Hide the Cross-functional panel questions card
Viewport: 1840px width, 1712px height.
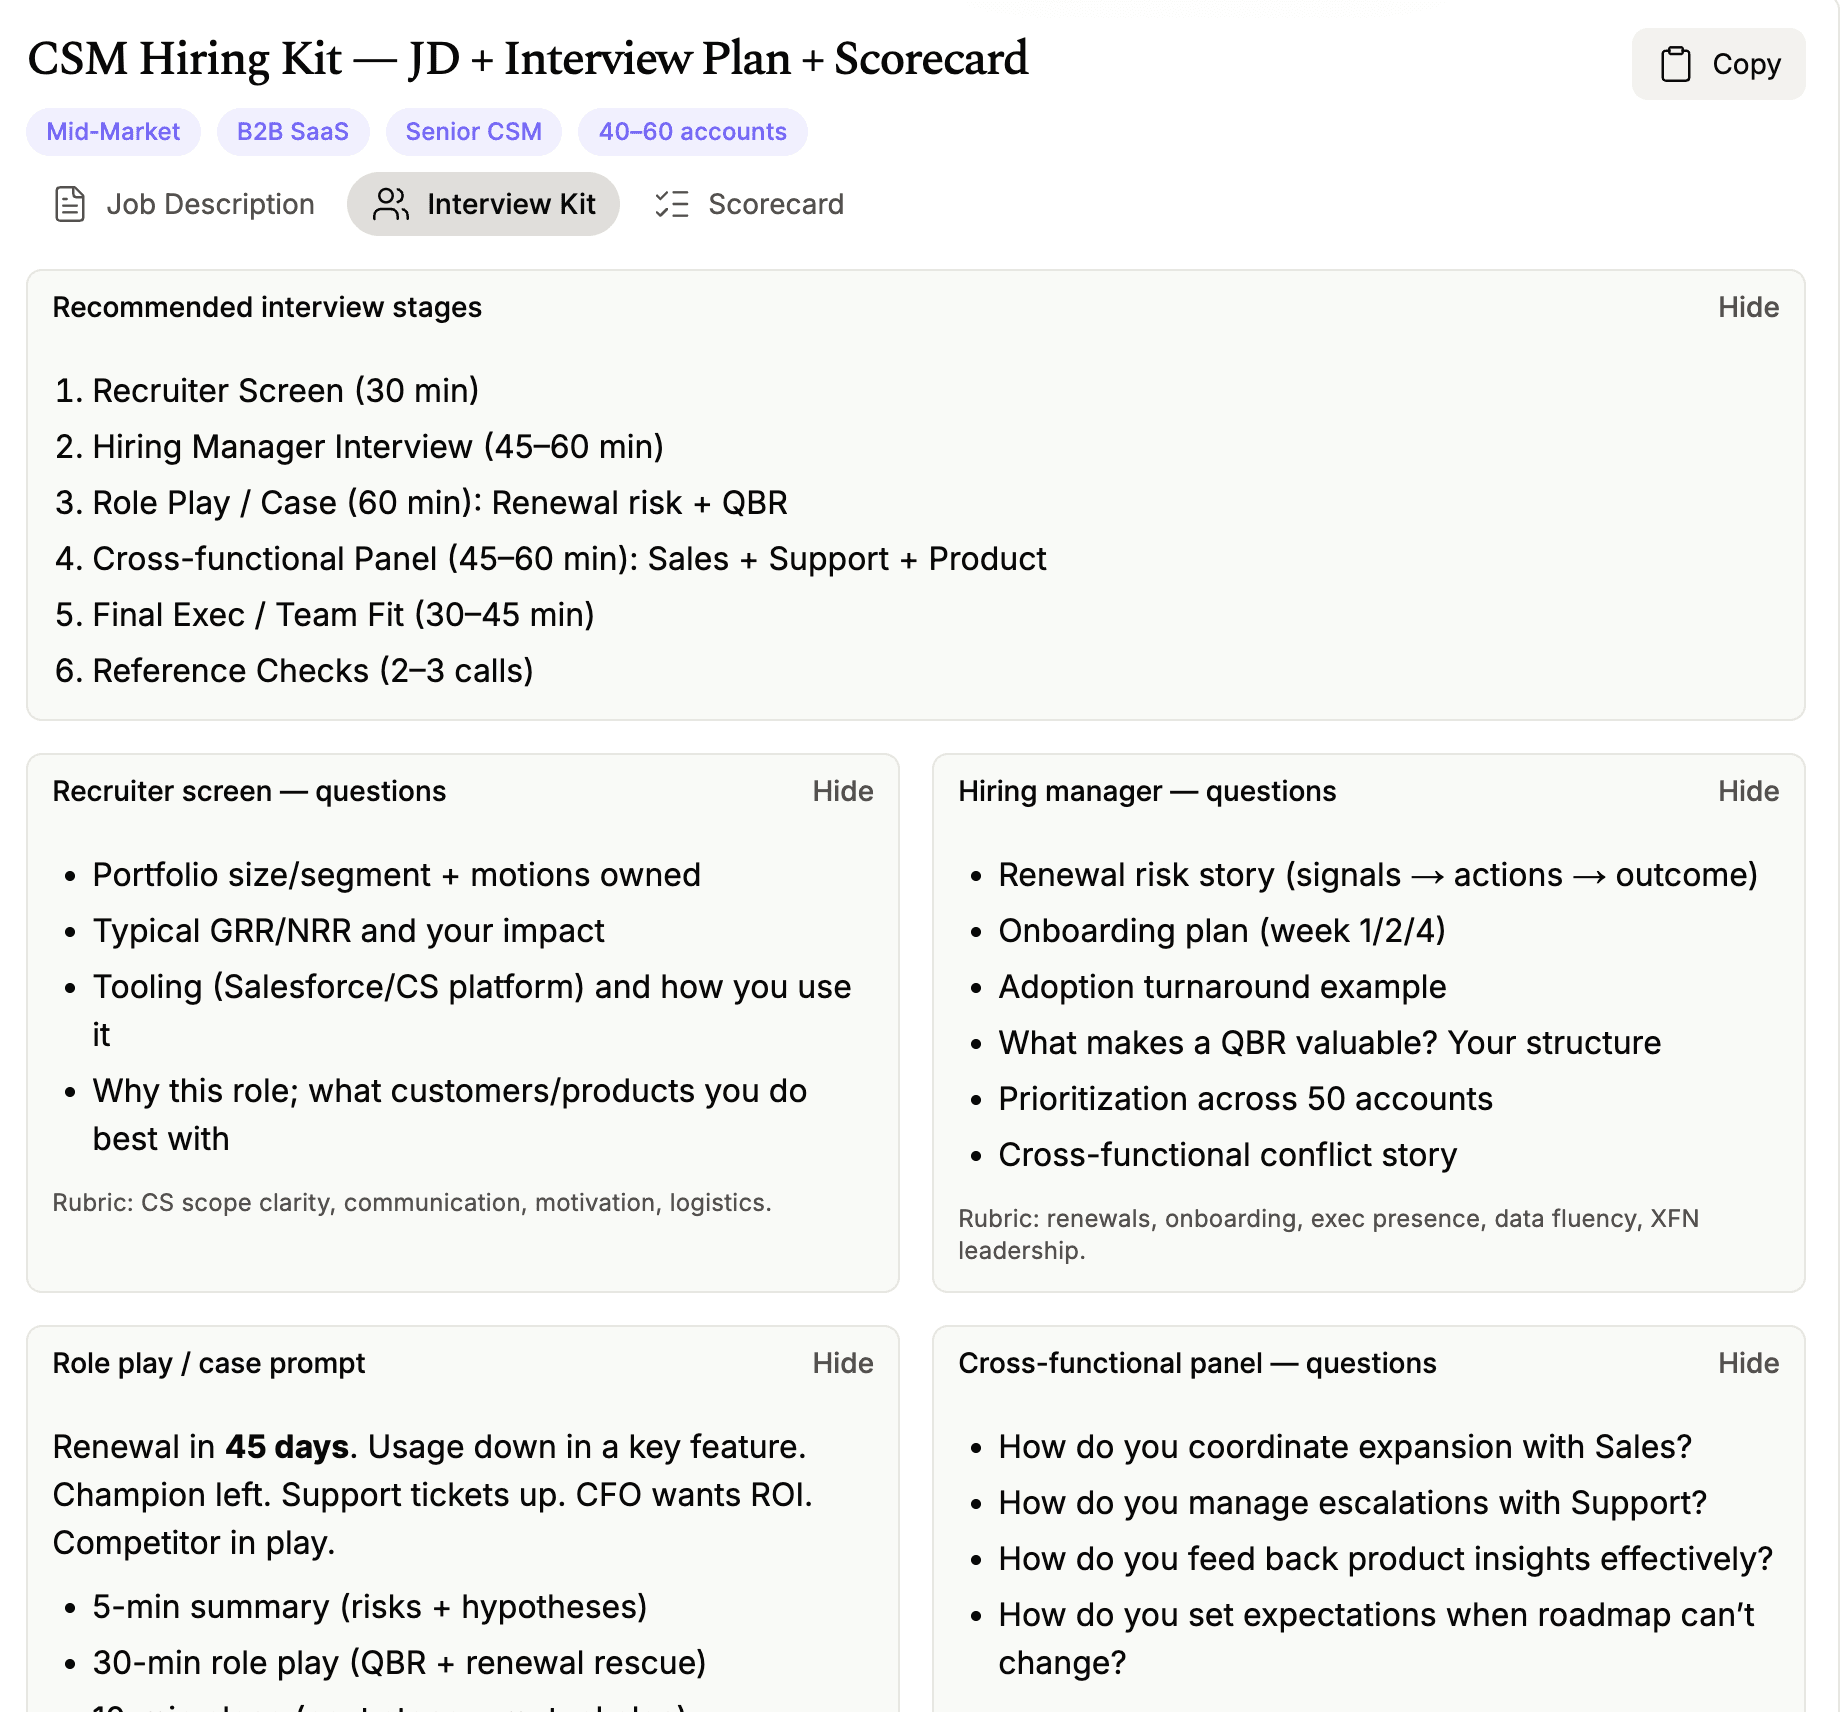click(x=1748, y=1363)
